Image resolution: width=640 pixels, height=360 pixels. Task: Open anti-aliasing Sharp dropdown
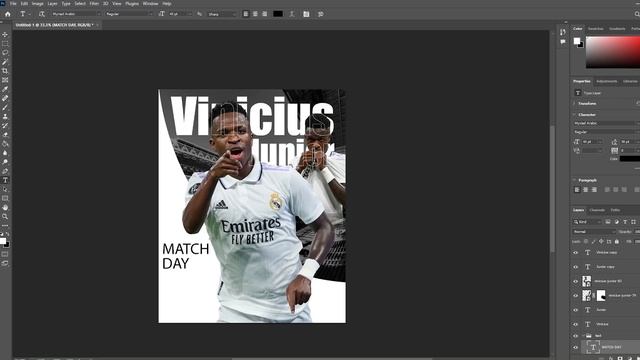click(222, 14)
